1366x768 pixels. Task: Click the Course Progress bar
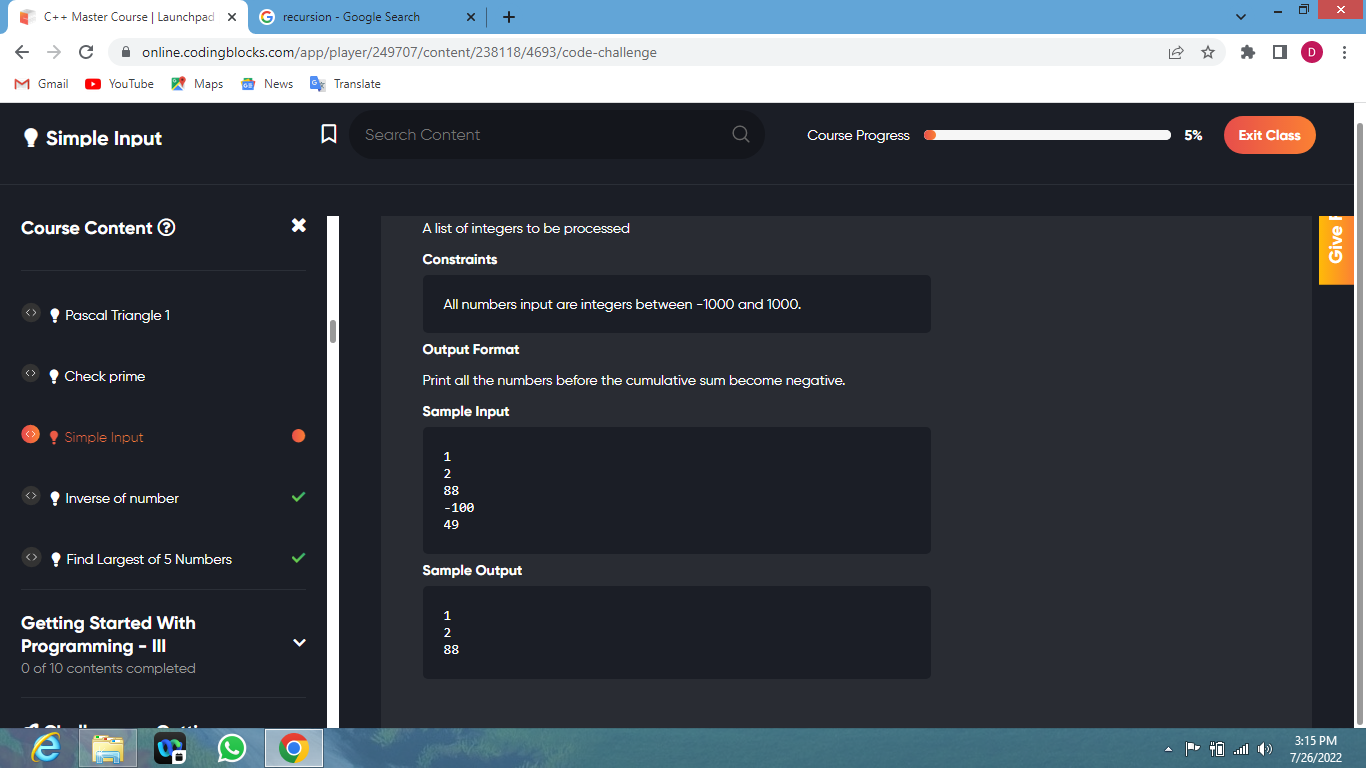tap(1047, 135)
